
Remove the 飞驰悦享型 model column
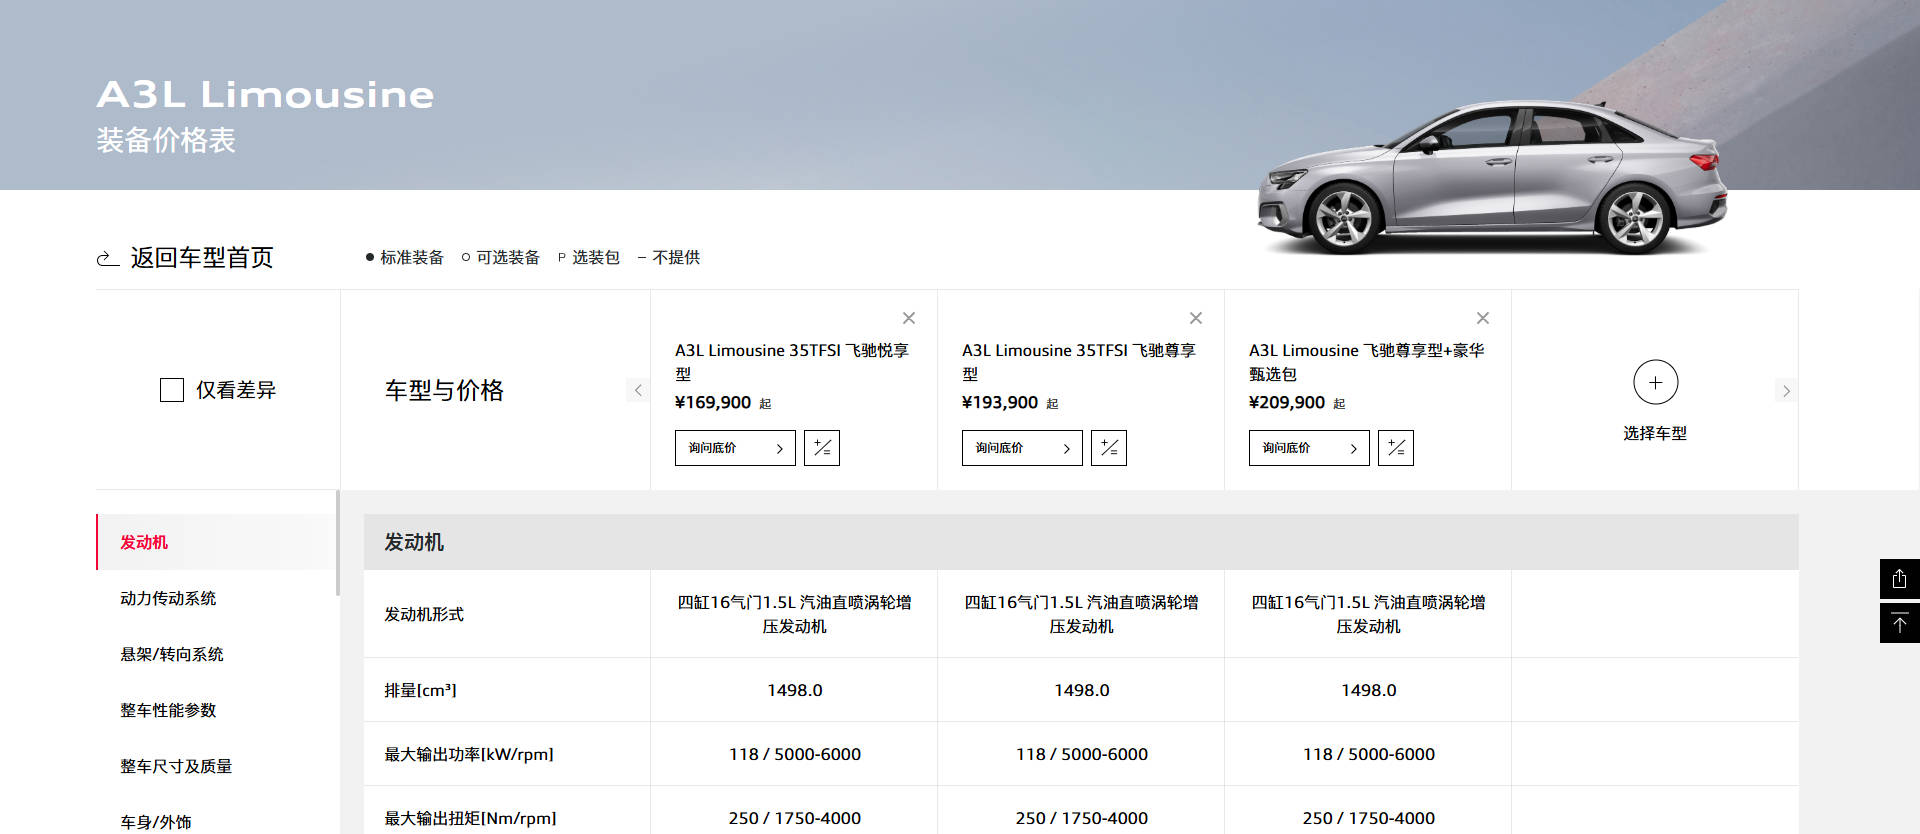pos(908,318)
